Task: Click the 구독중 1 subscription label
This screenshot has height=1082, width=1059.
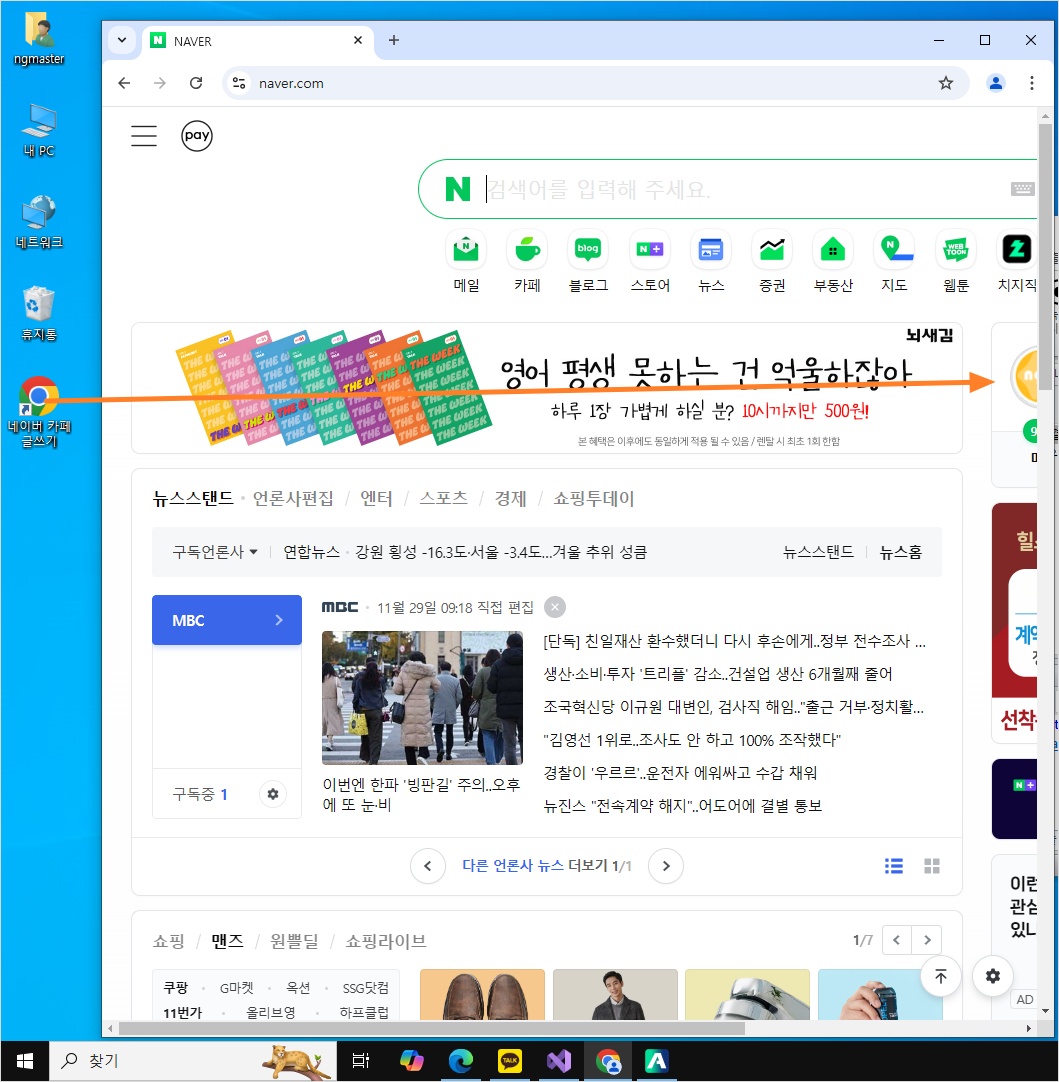Action: [200, 794]
